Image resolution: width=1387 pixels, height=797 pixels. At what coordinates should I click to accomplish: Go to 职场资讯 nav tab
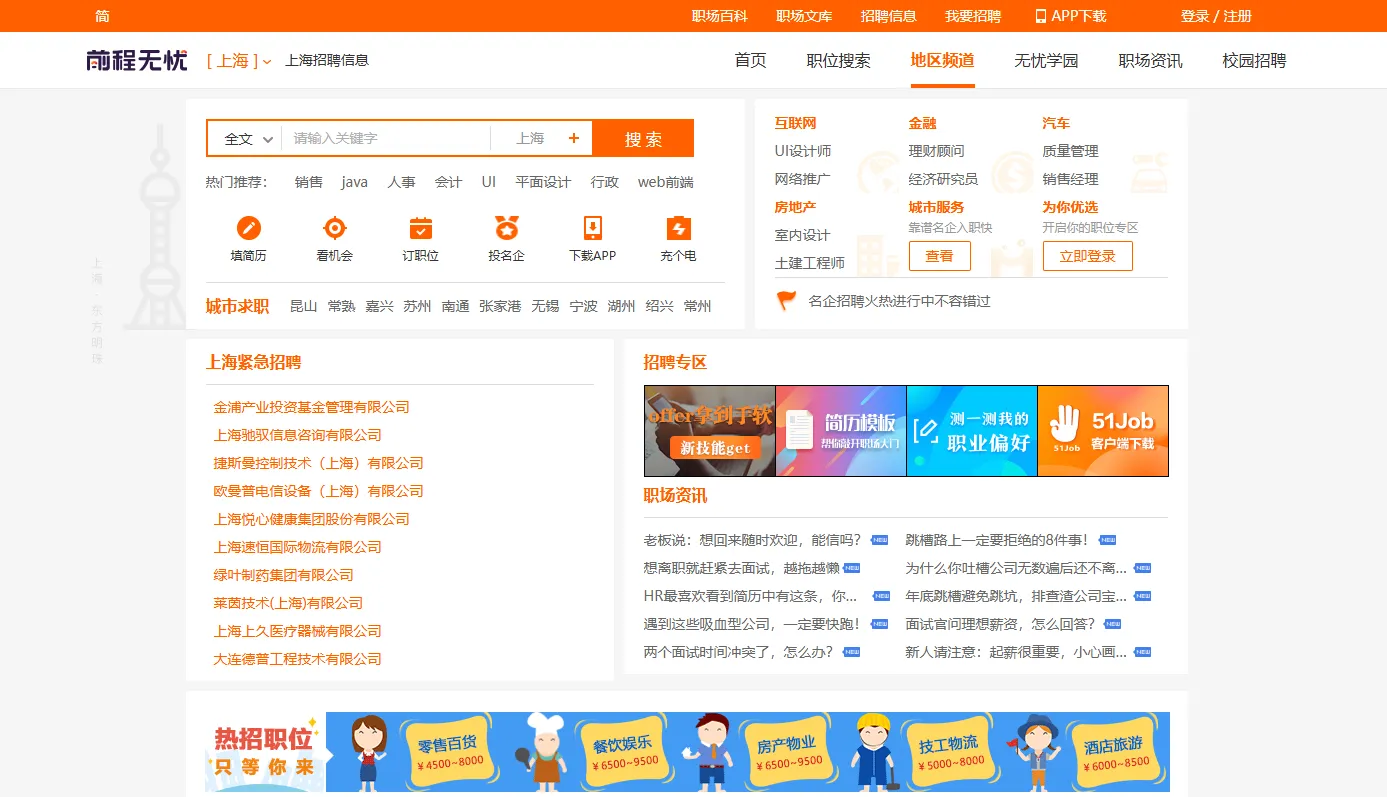(x=1150, y=61)
